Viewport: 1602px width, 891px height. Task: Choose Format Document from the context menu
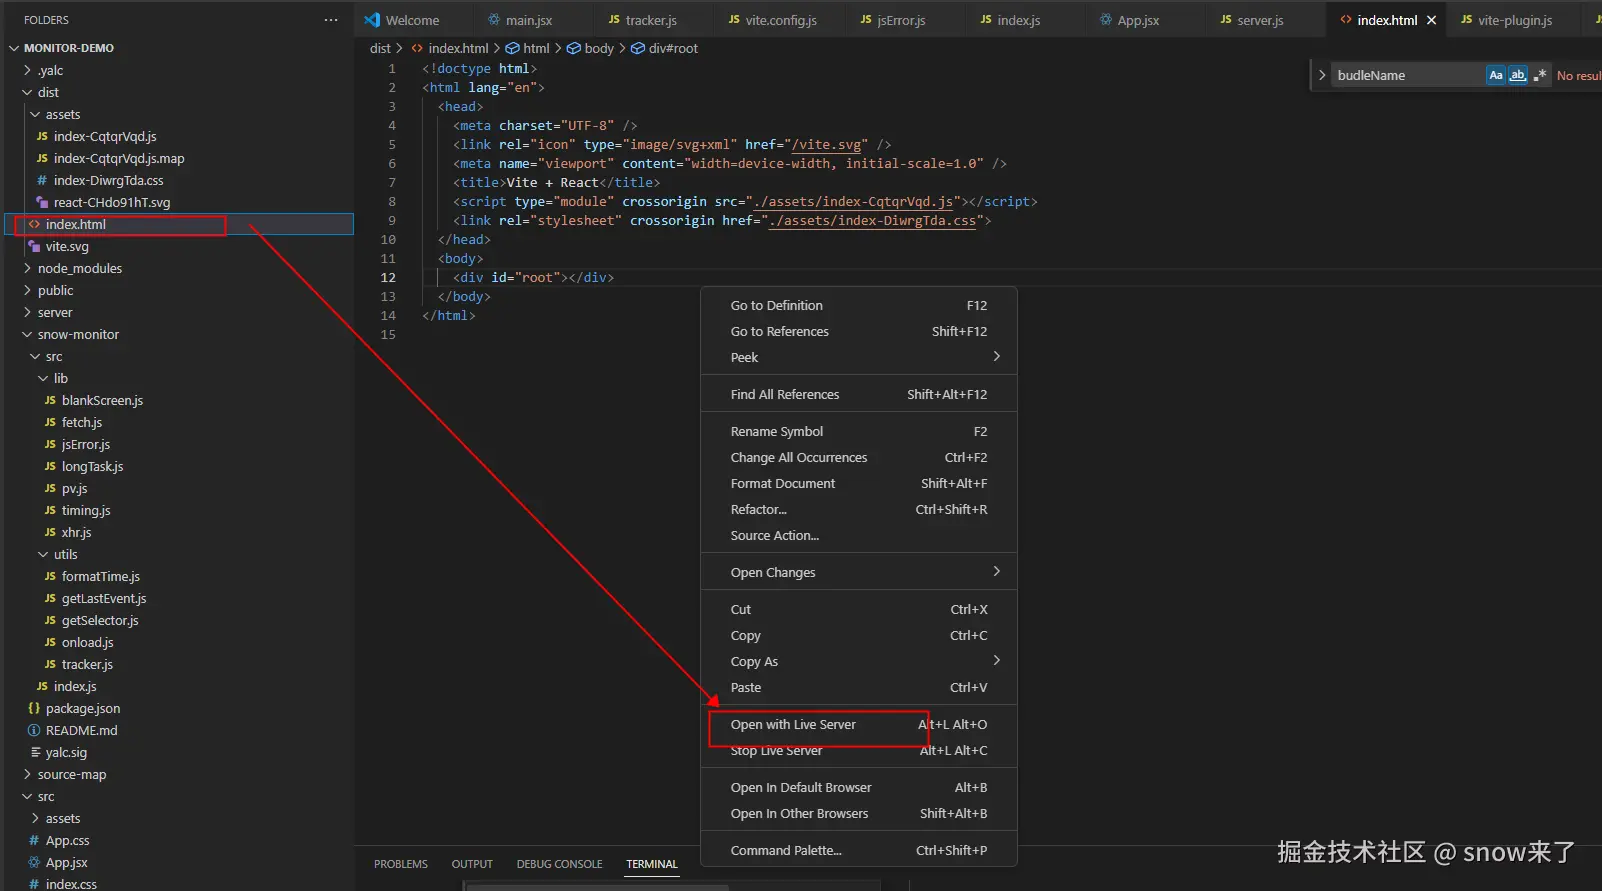click(859, 483)
